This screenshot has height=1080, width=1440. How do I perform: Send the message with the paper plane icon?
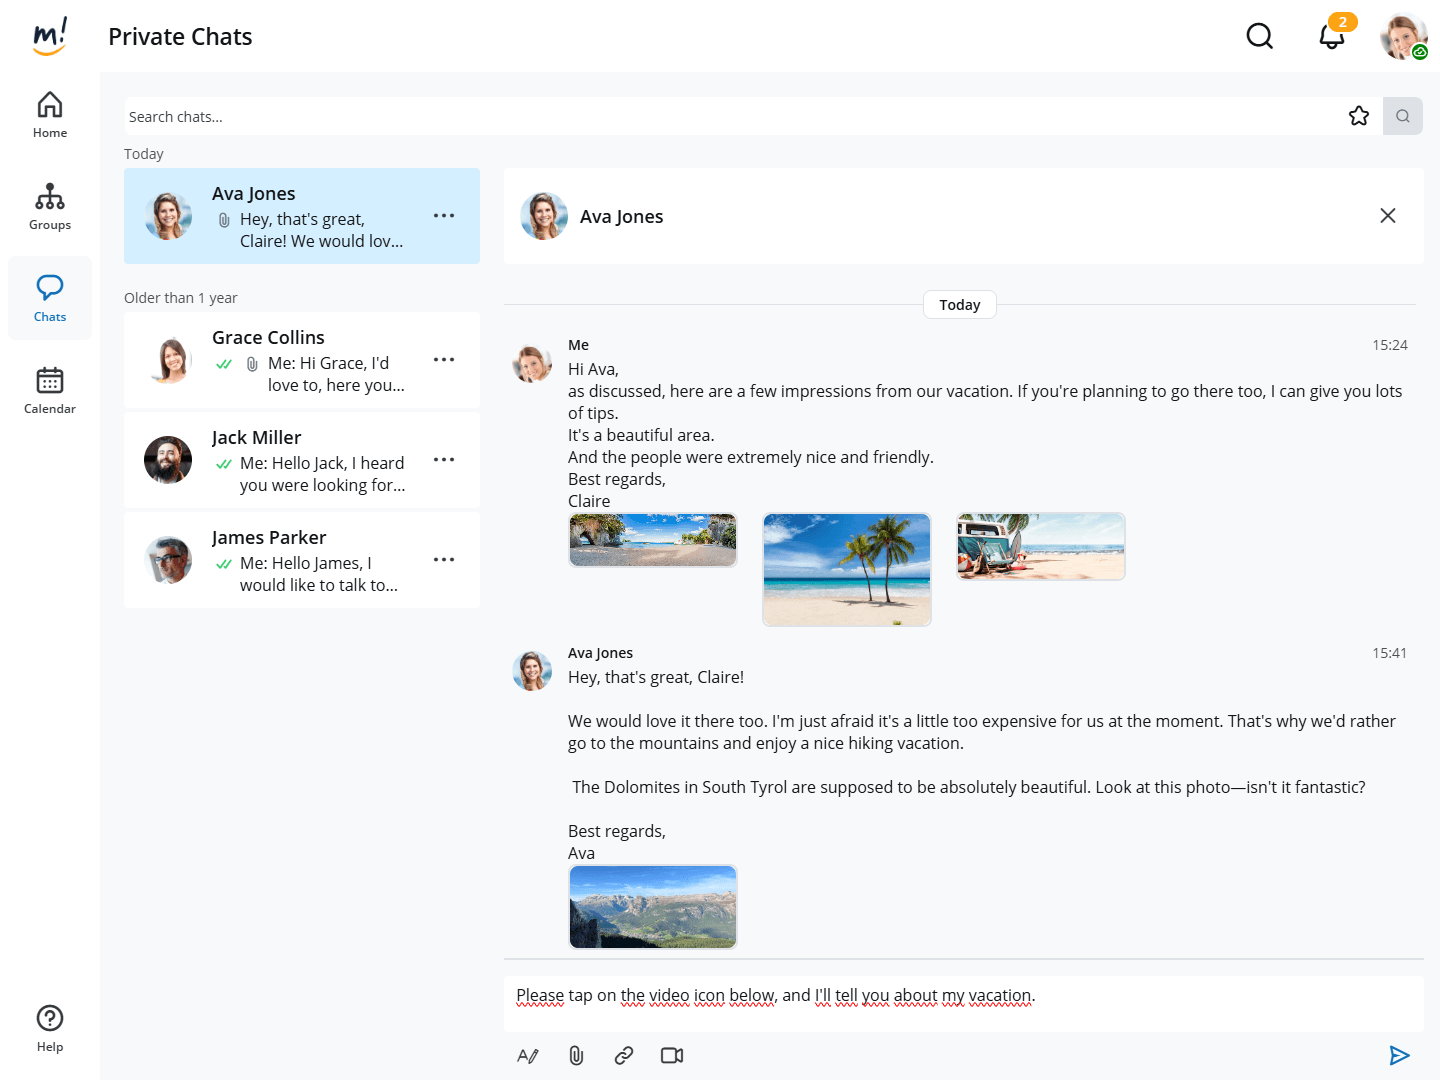coord(1399,1055)
